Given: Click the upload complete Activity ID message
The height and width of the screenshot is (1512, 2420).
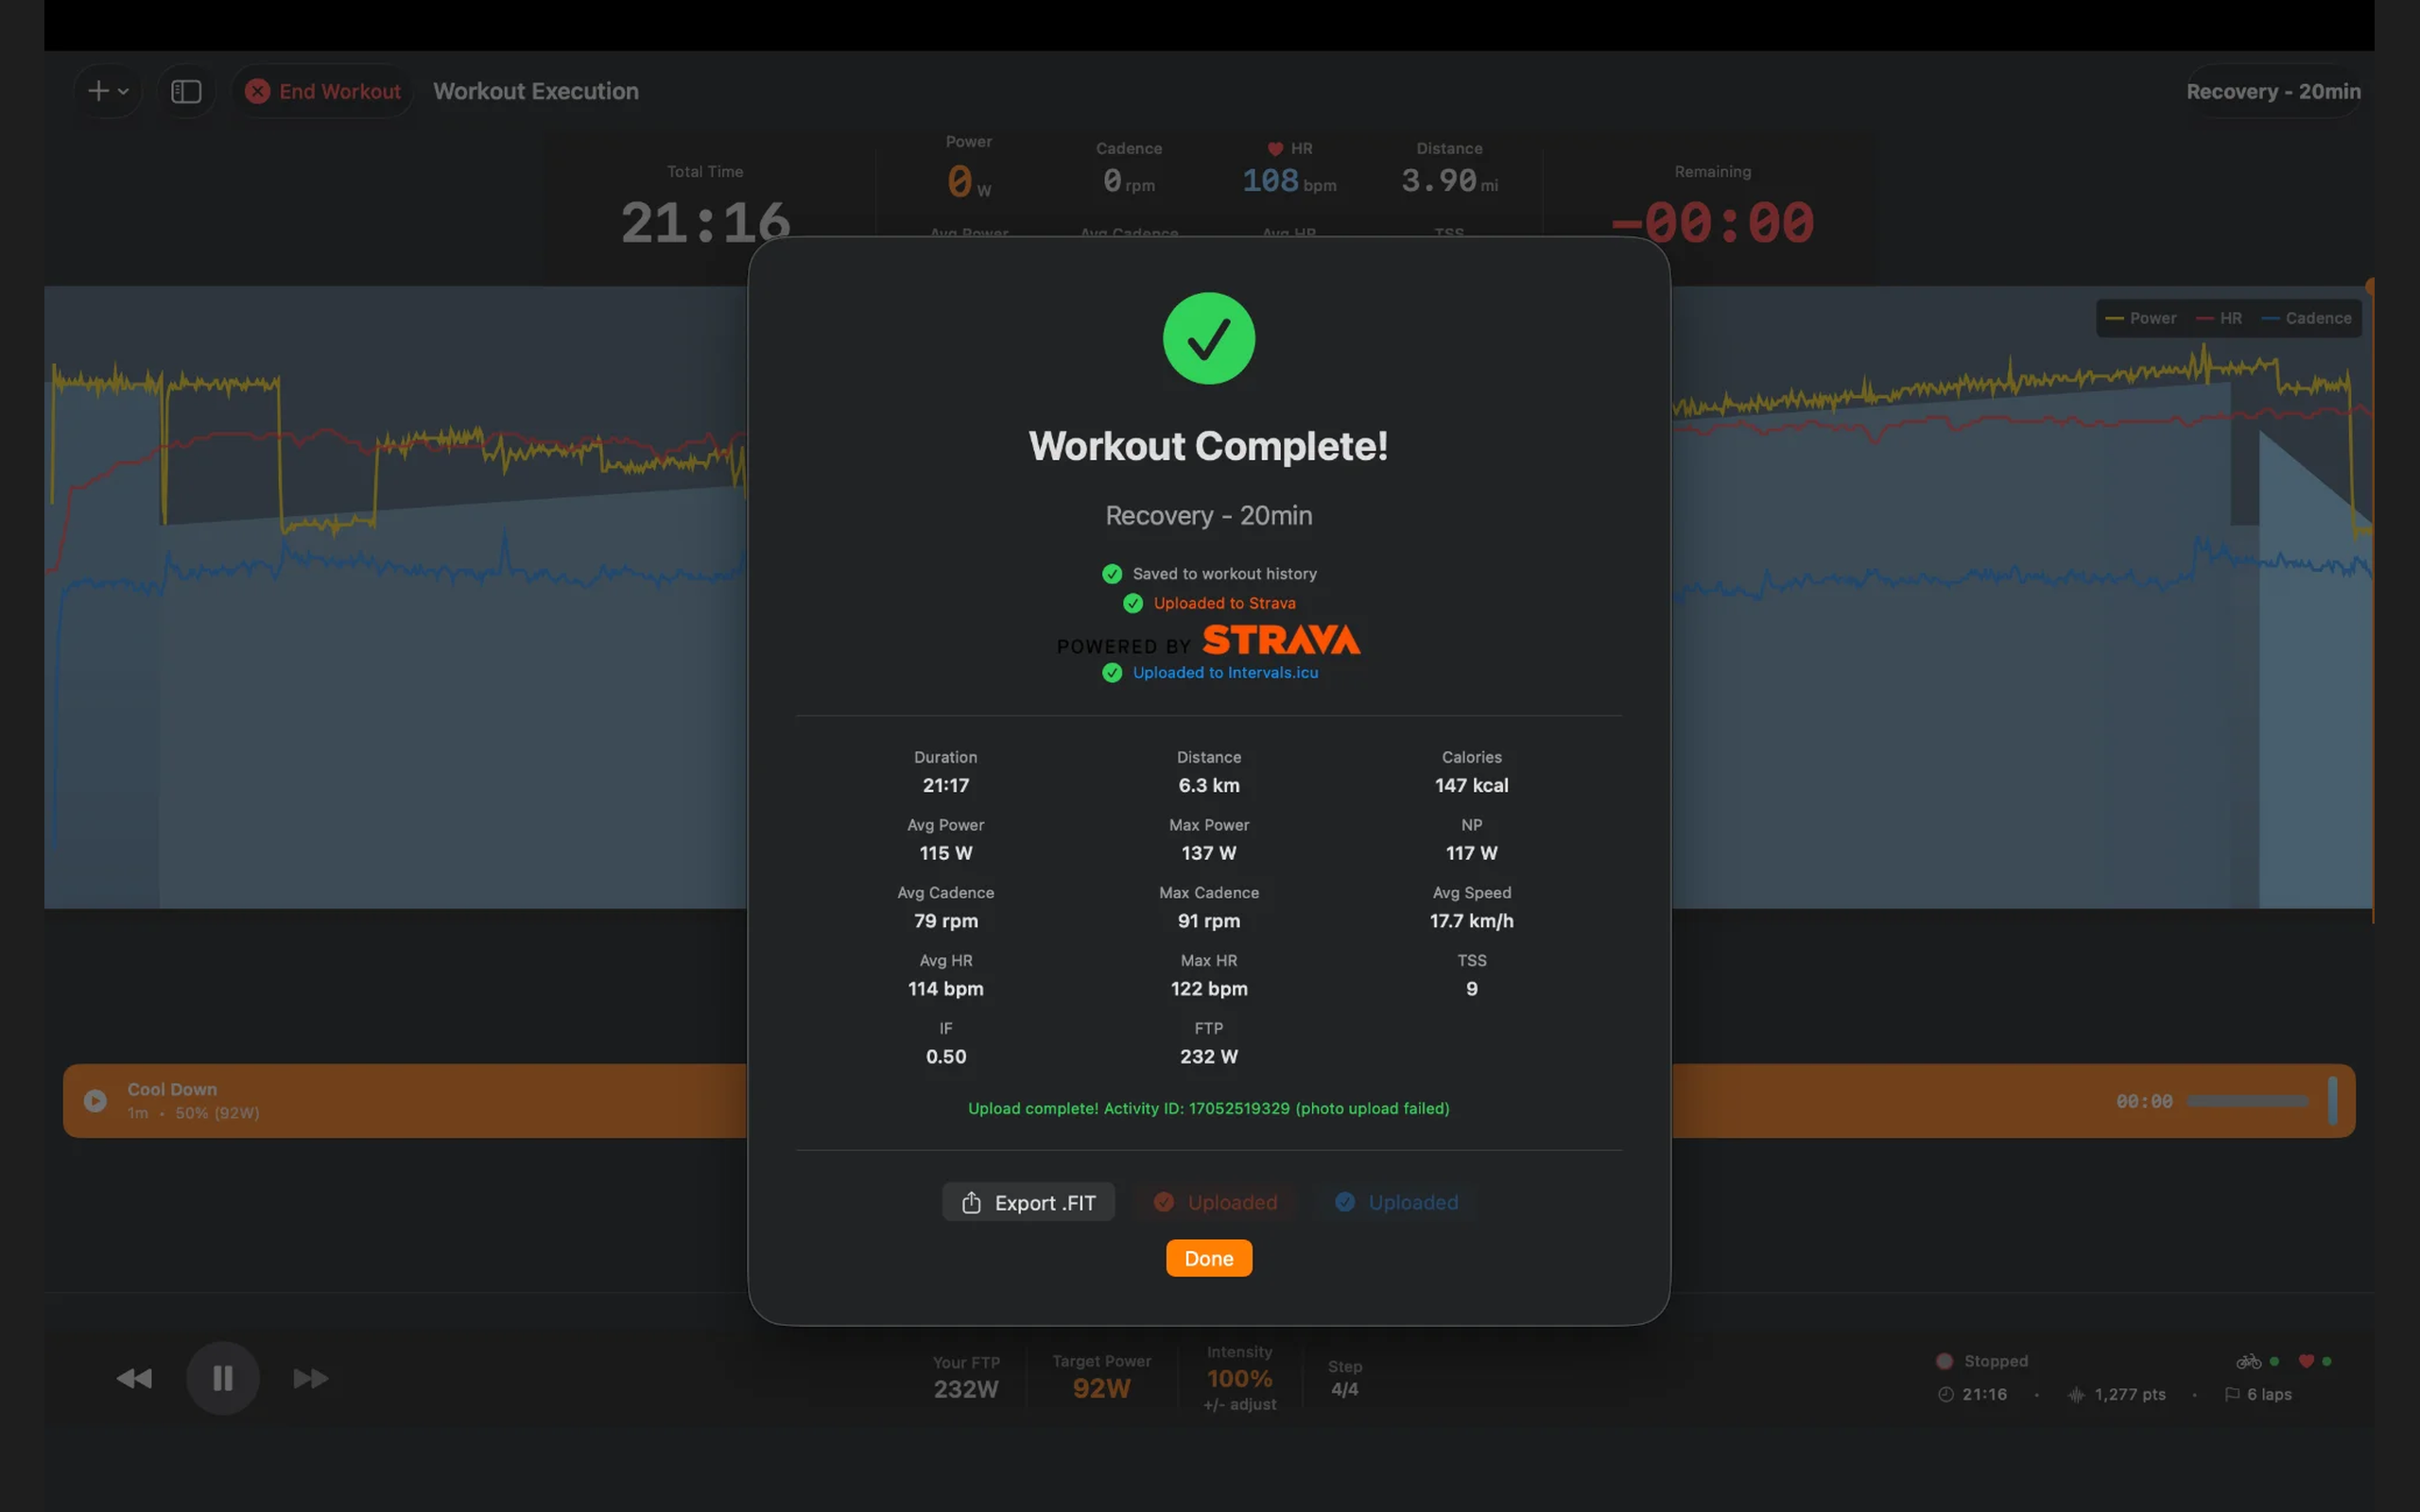Looking at the screenshot, I should click(x=1209, y=1108).
